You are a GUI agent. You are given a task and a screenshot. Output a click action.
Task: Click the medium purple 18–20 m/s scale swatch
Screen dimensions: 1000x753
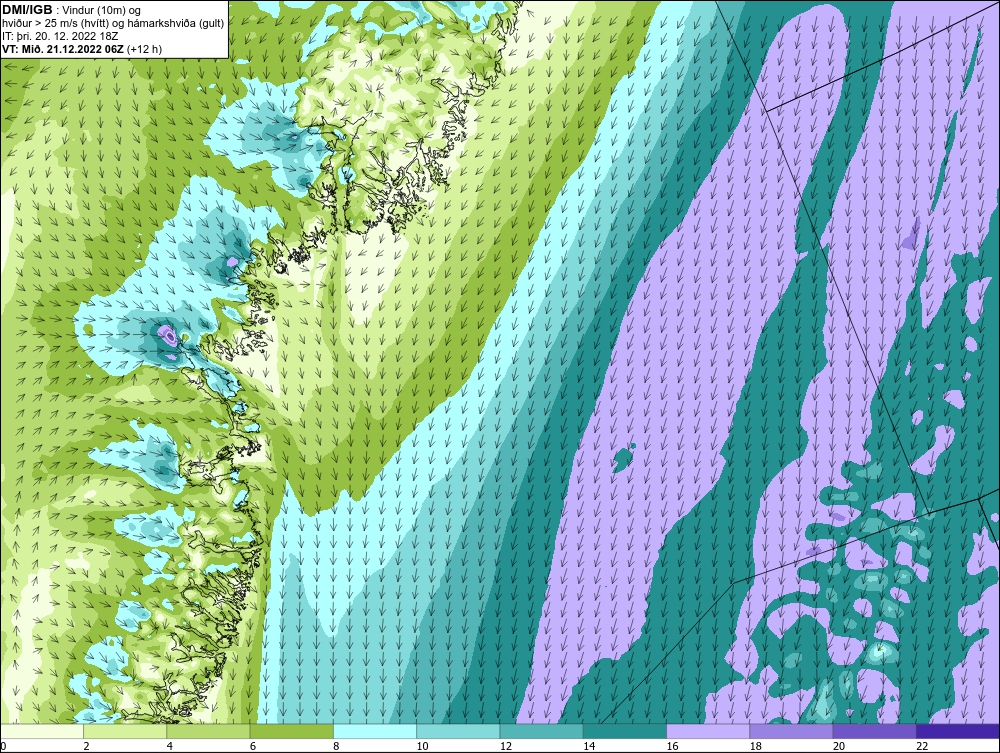point(791,731)
